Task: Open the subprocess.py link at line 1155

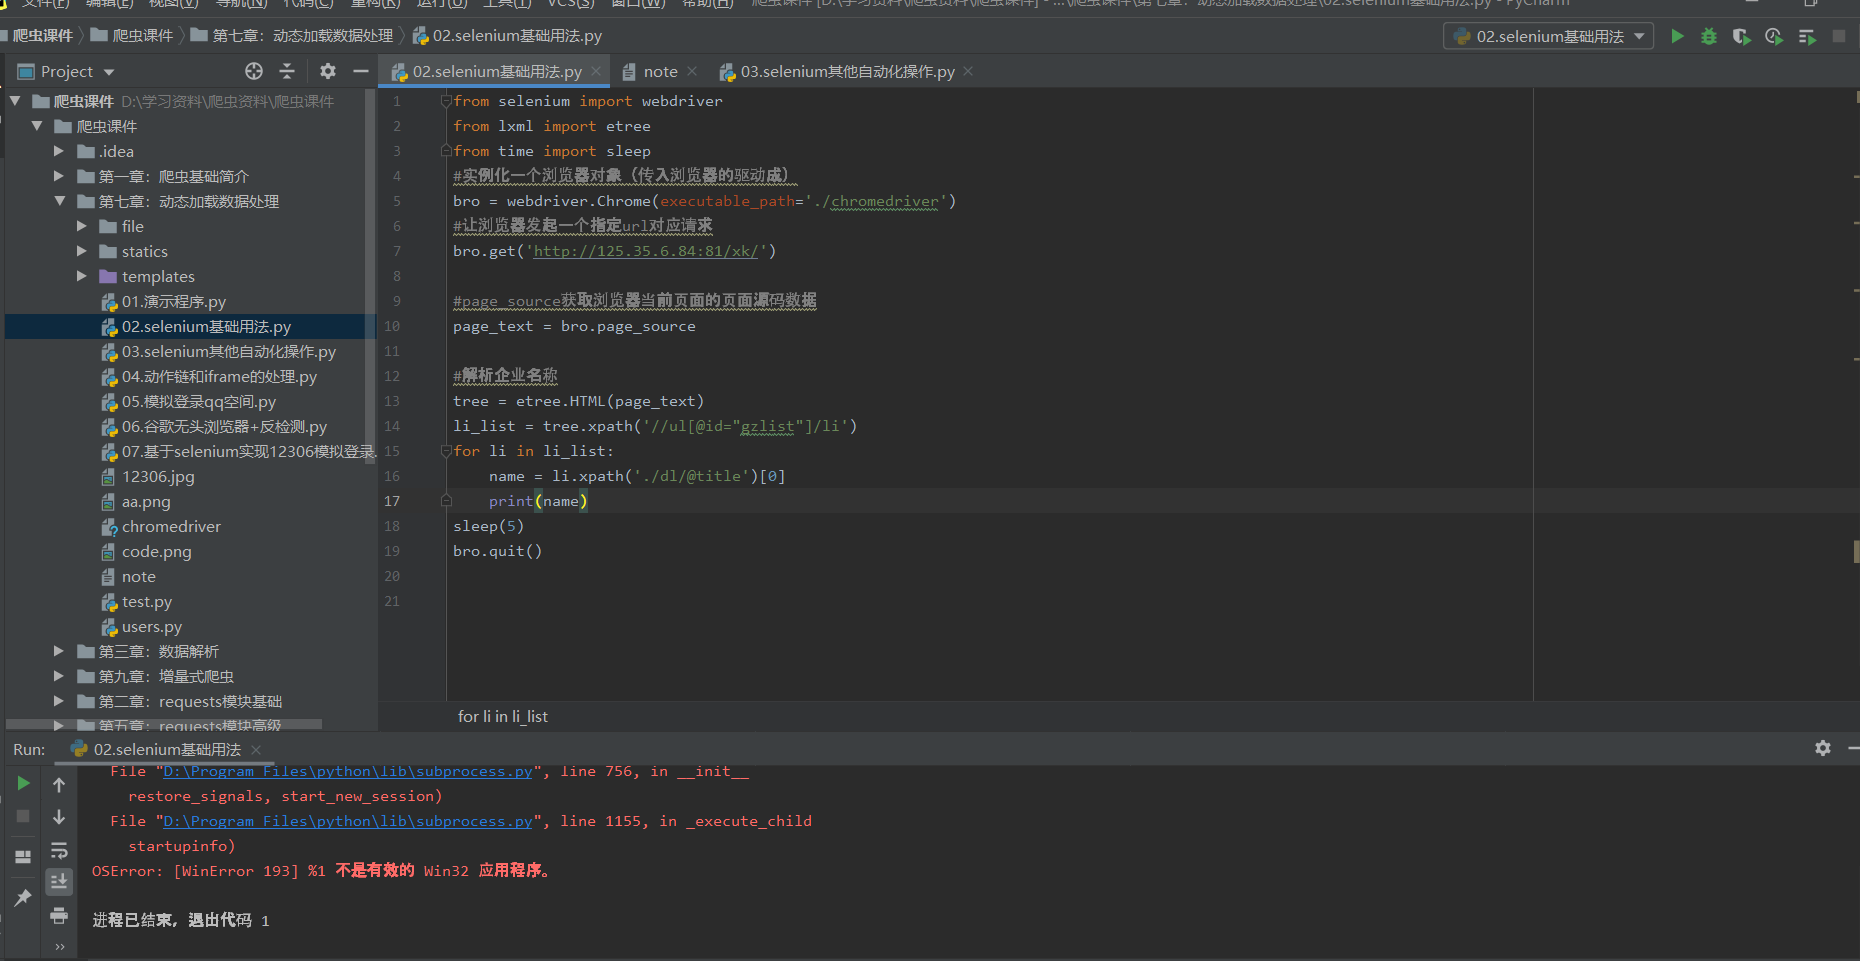Action: 347,821
